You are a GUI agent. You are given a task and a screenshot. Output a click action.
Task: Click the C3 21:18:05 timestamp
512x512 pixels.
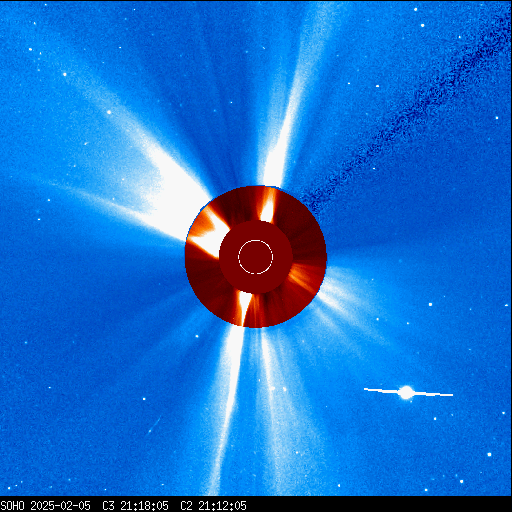point(135,506)
